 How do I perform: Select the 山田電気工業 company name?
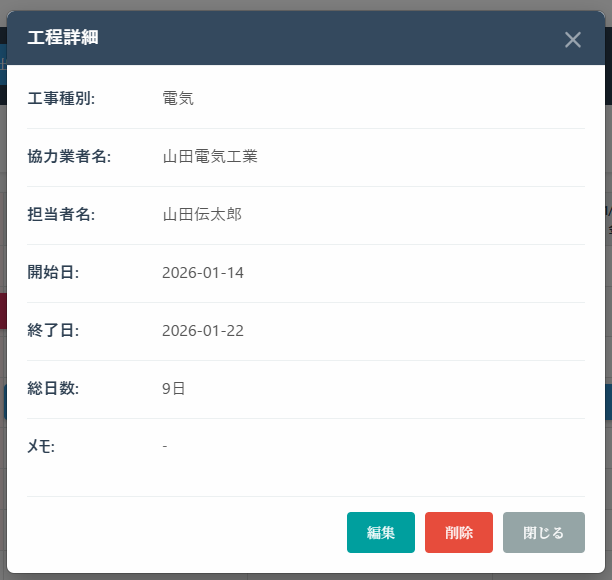[x=210, y=157]
